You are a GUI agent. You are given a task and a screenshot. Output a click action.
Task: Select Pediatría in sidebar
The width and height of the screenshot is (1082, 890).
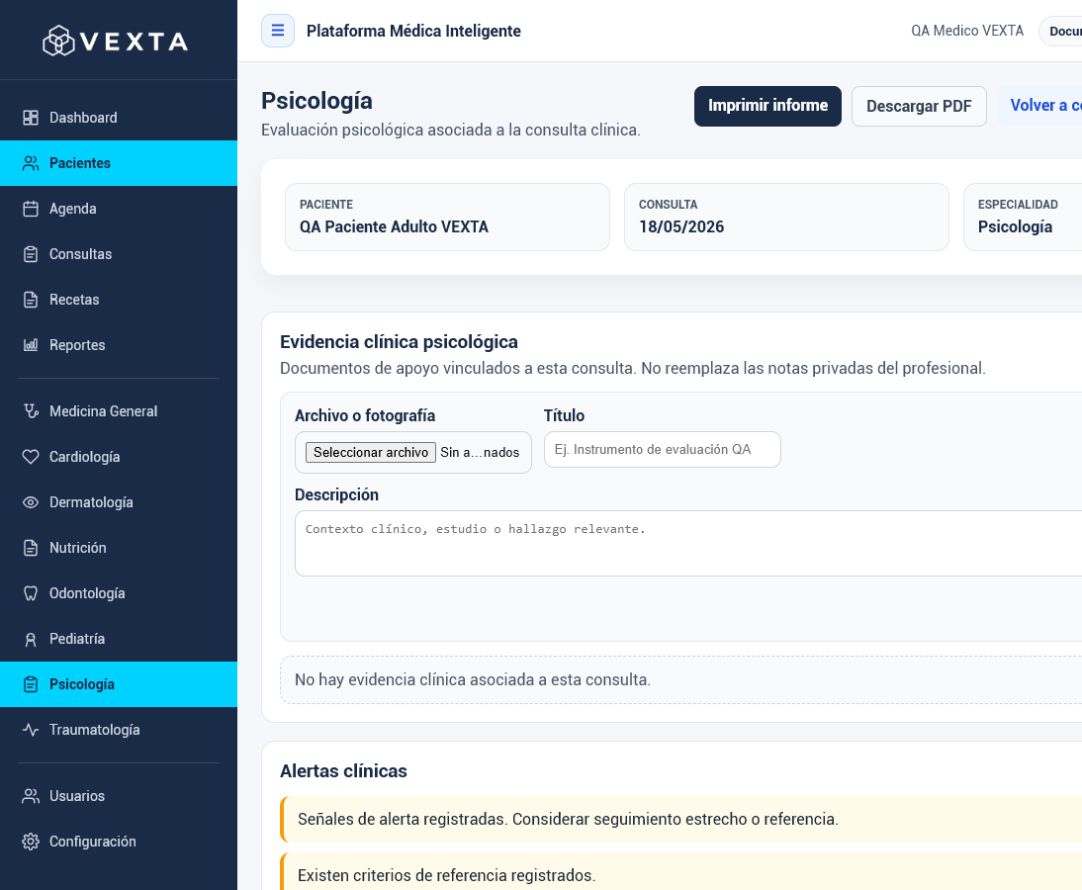(119, 639)
